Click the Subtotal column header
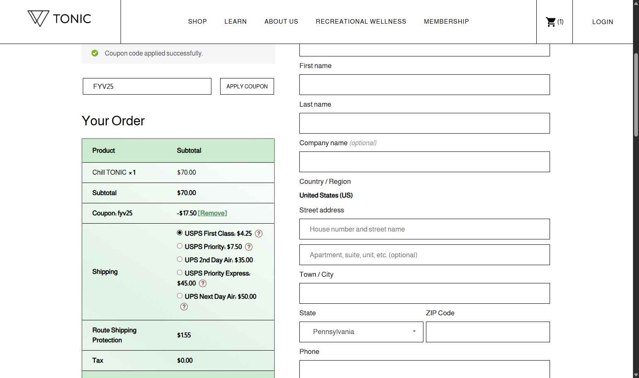The width and height of the screenshot is (639, 378). tap(189, 150)
